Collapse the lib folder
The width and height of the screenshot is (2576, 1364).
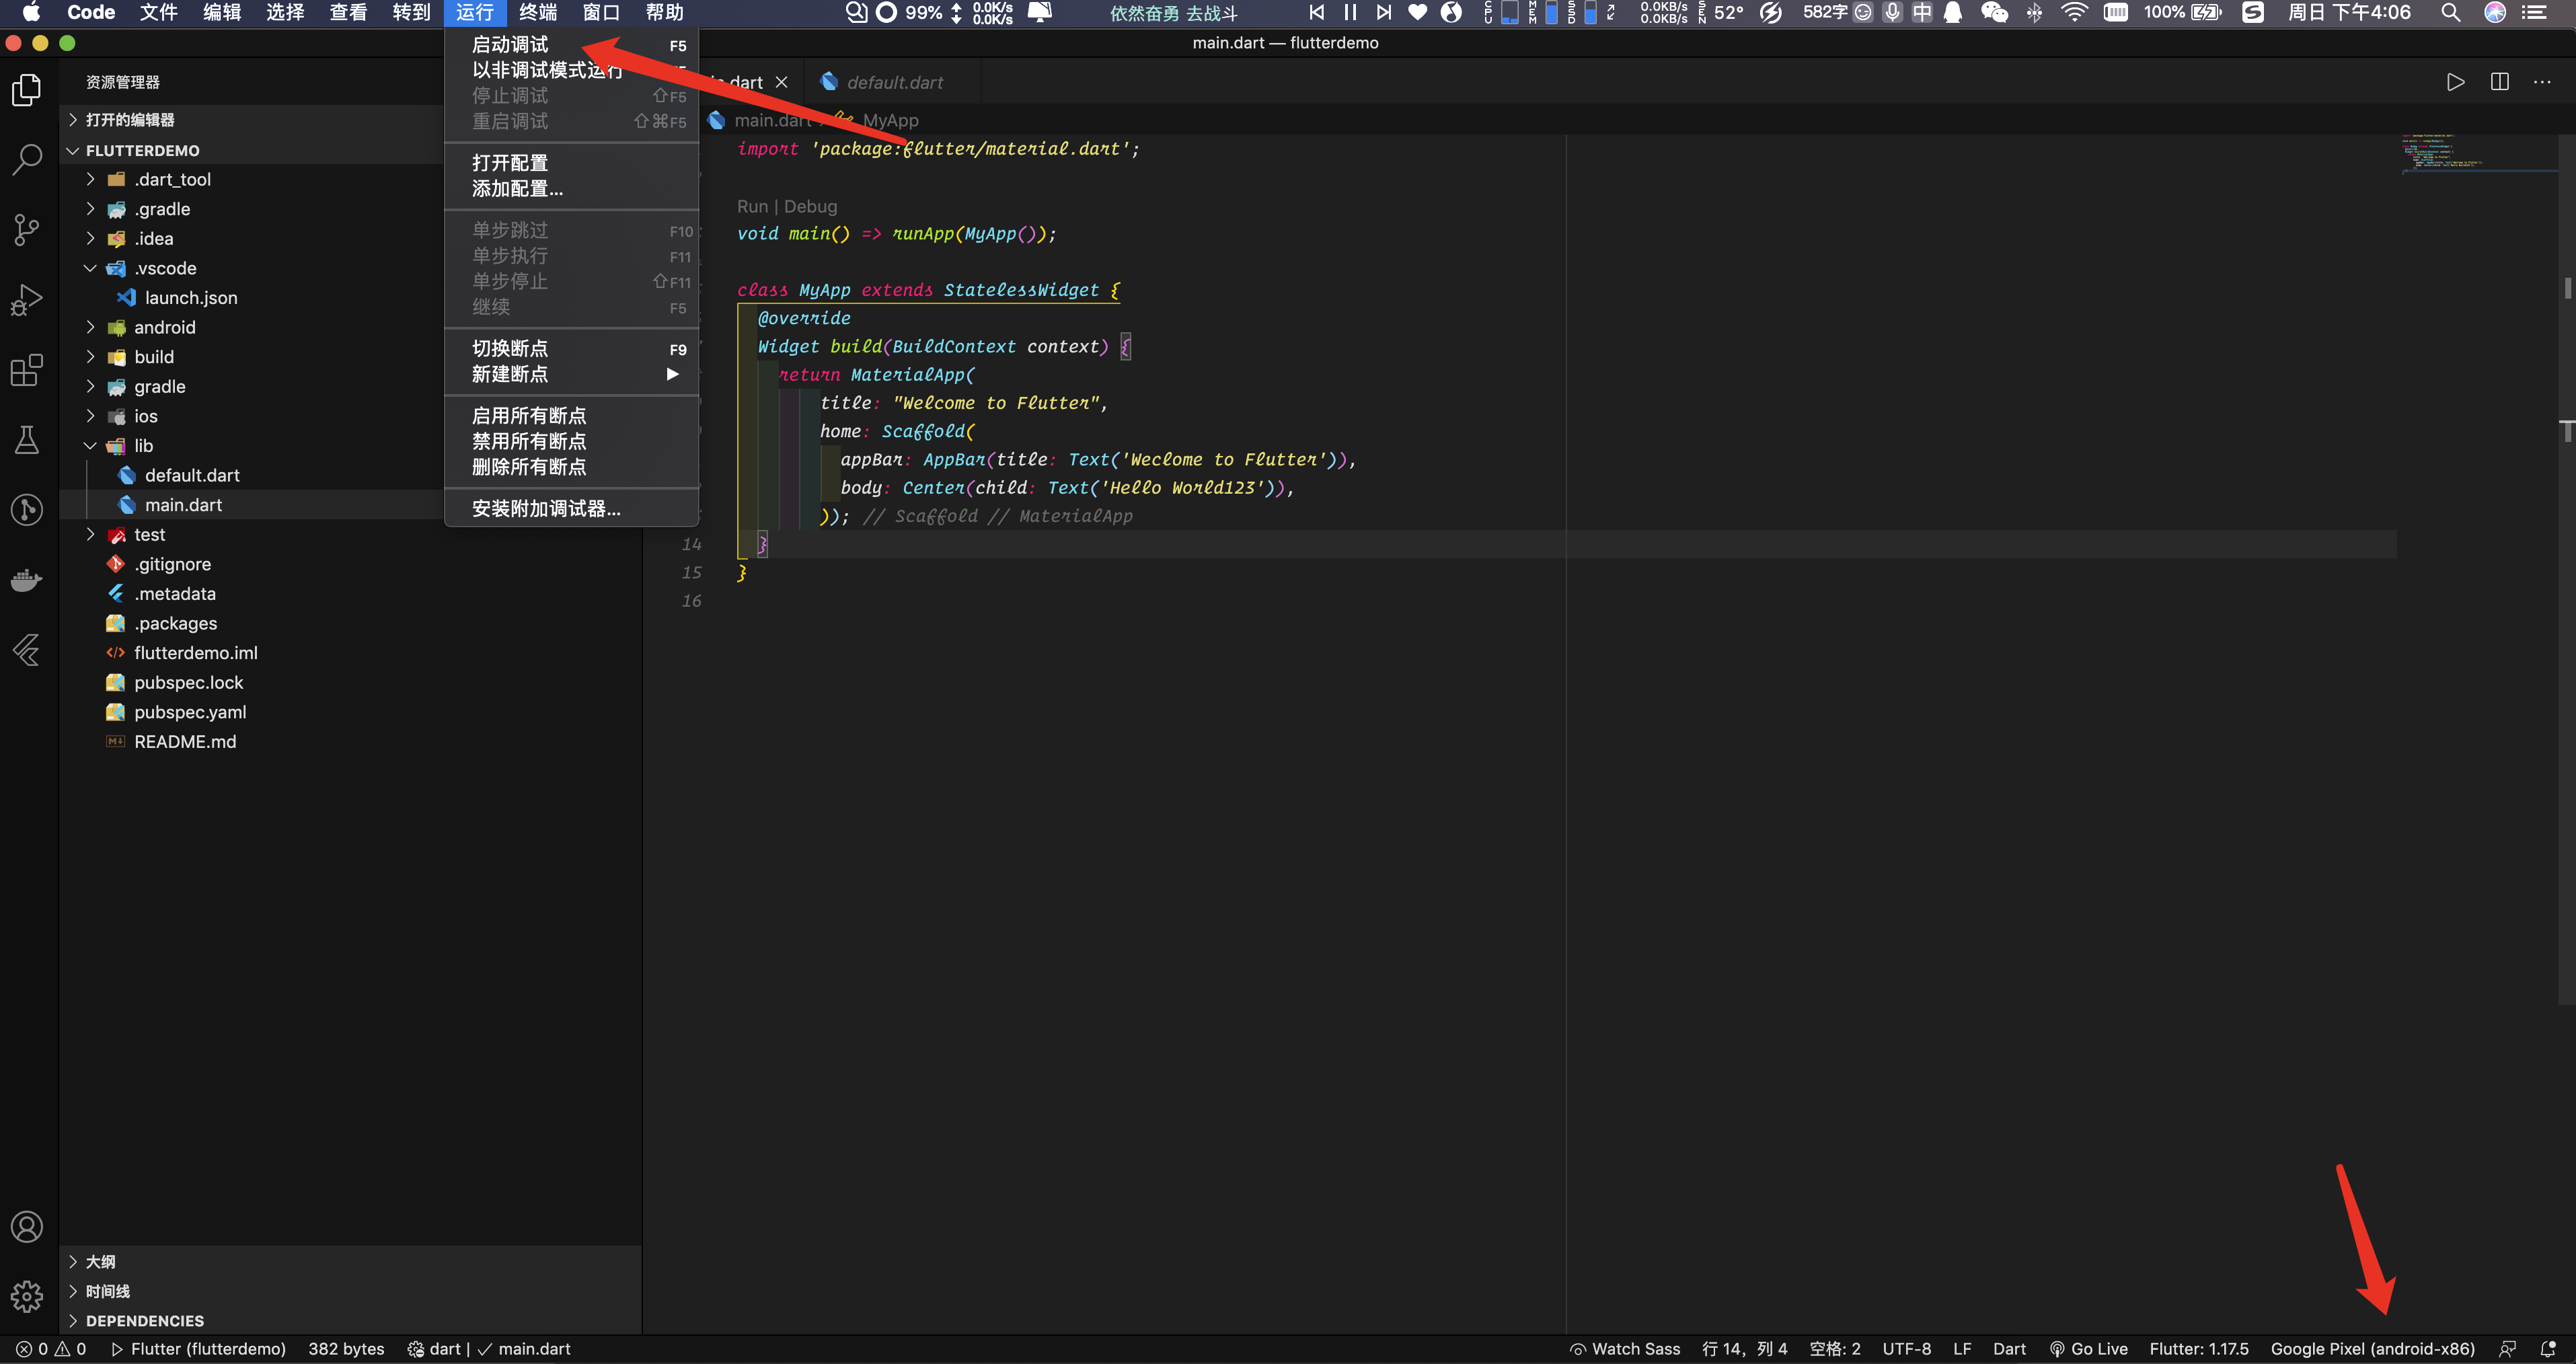pos(143,446)
